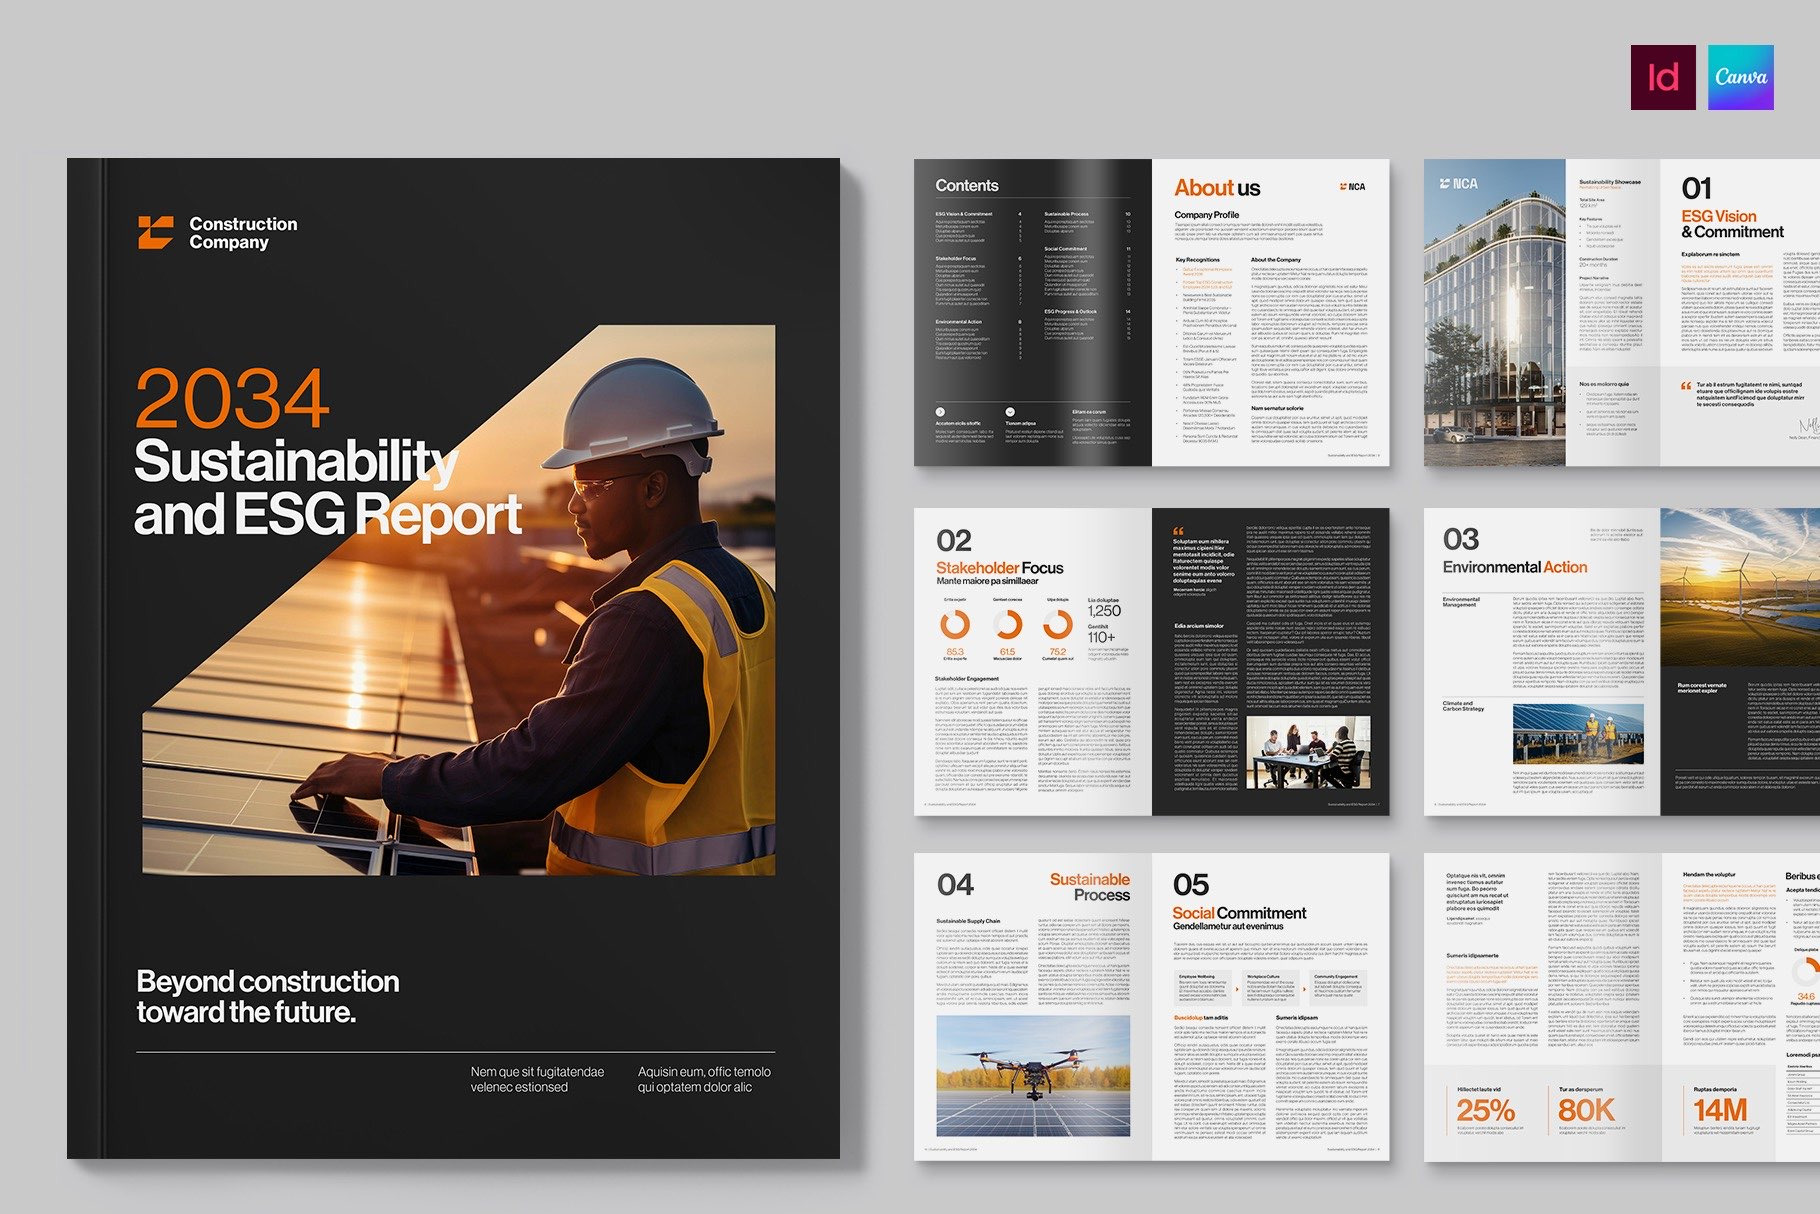
Task: Click the orange quote mark on dark Stakeholder page
Action: coord(1178,531)
